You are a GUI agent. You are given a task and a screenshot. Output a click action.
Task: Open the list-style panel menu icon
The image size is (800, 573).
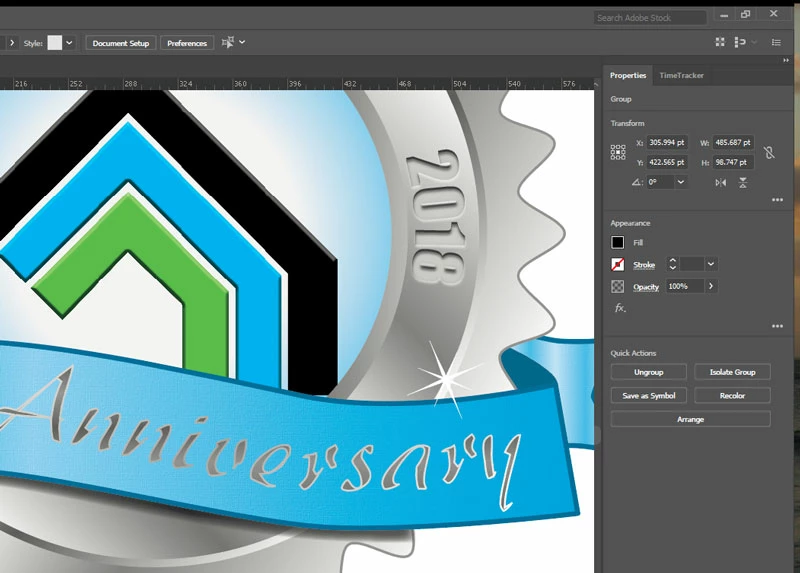pos(776,42)
